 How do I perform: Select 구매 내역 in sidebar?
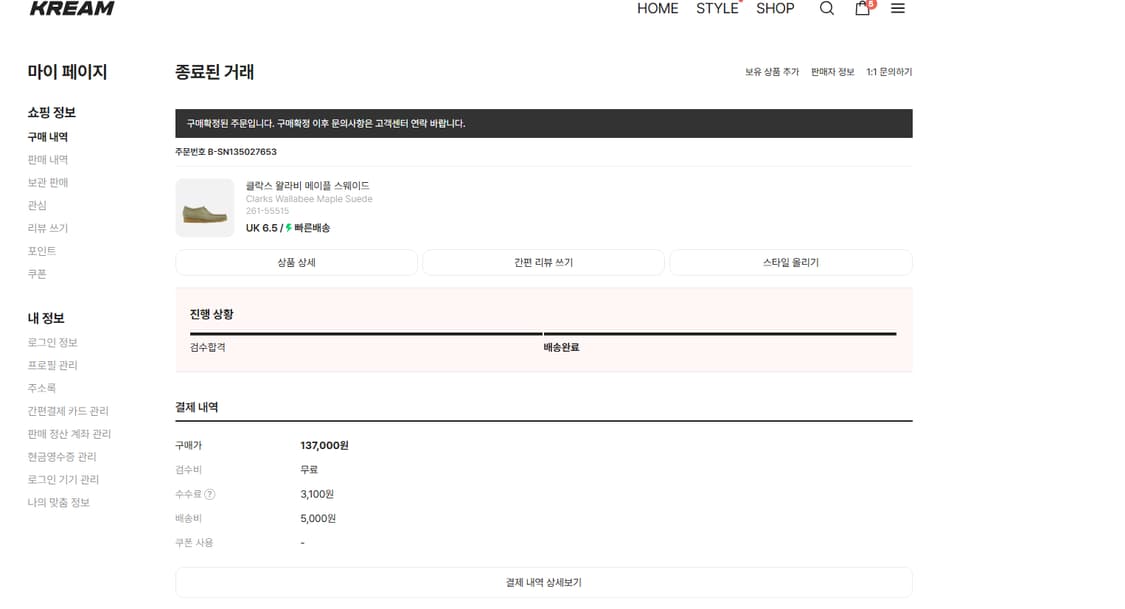pos(47,137)
